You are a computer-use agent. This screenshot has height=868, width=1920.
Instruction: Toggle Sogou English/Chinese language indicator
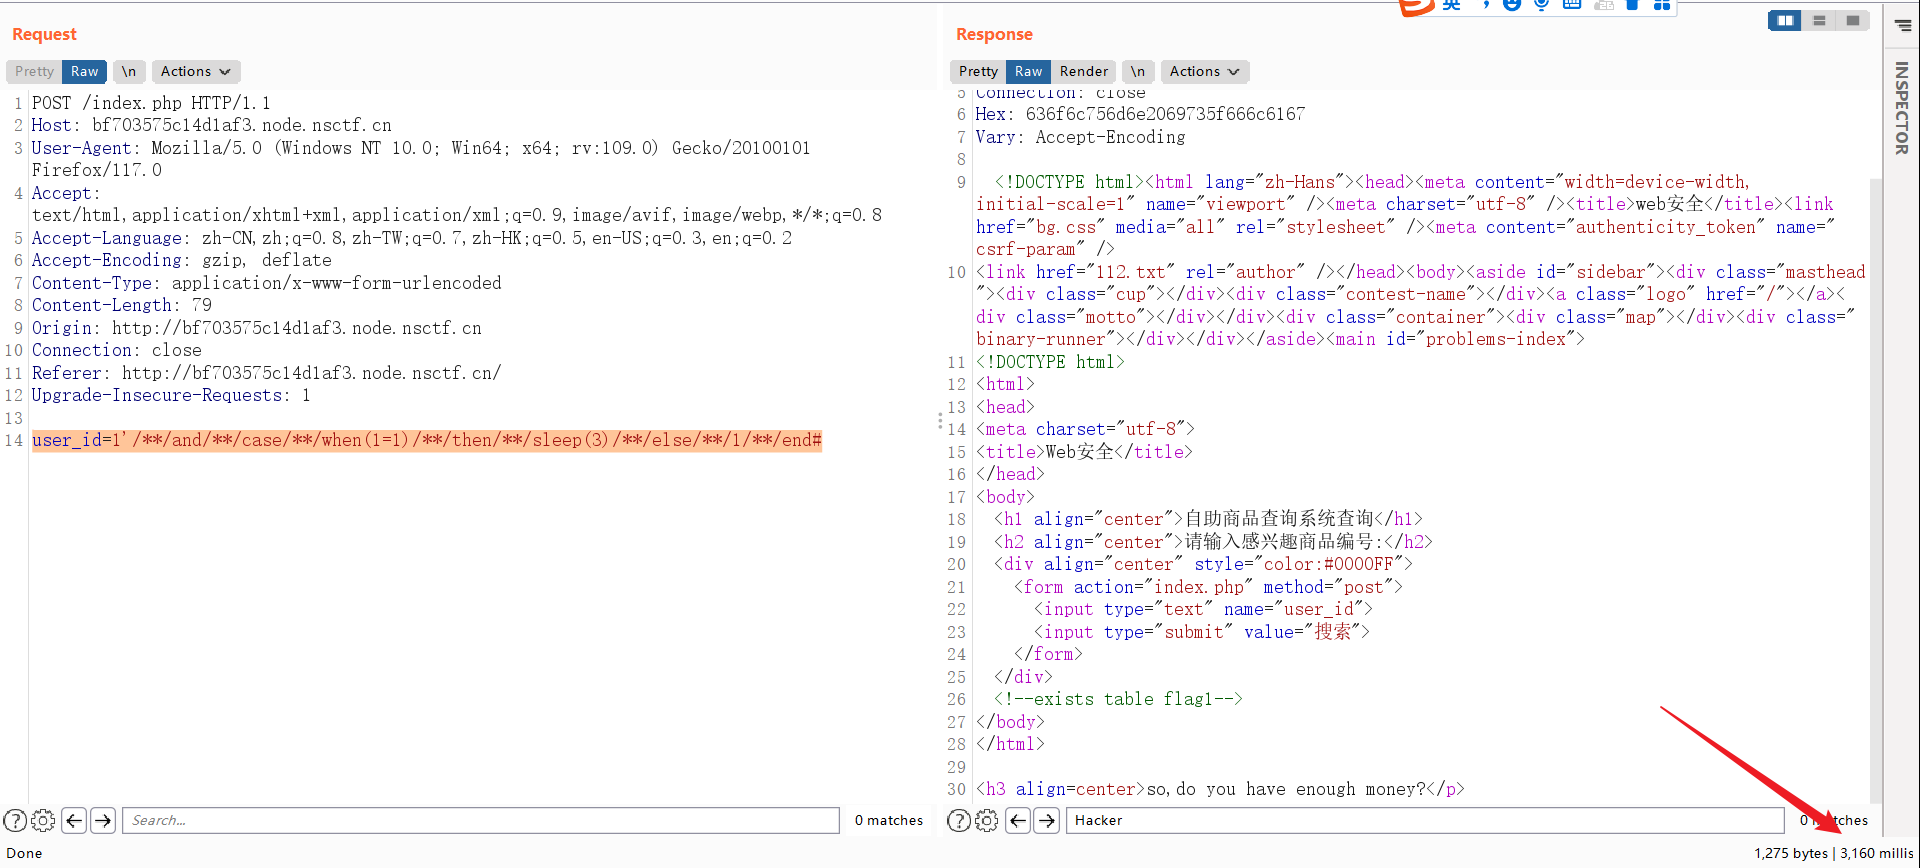1452,5
